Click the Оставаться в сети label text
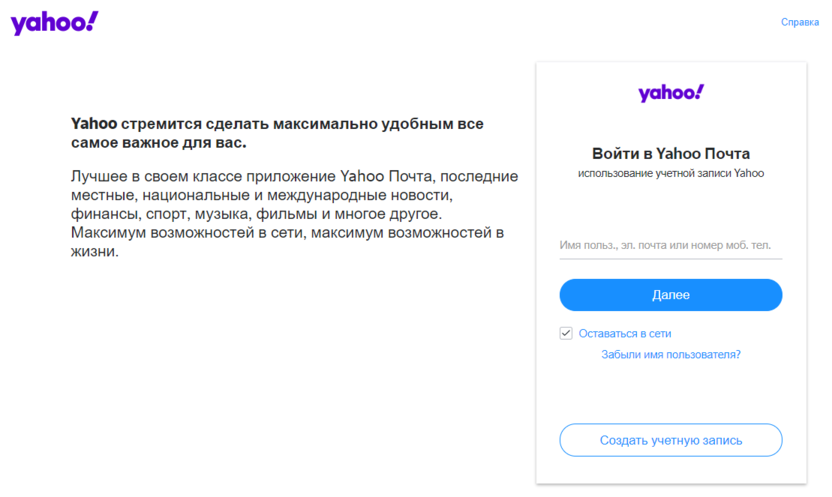 624,333
